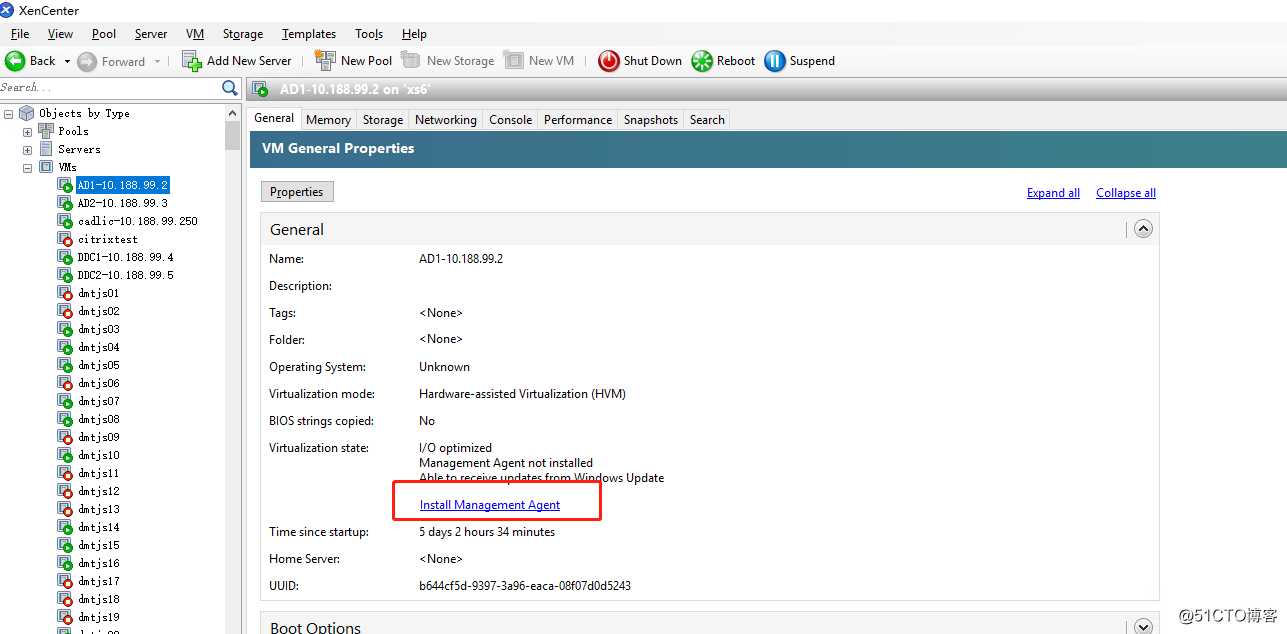
Task: Switch to the Storage tab
Action: point(383,120)
